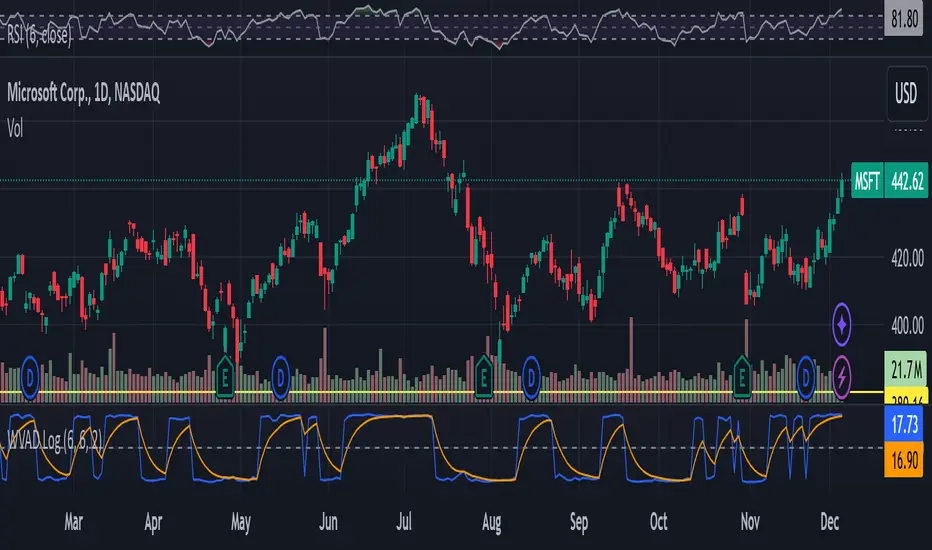Click the Mar label on time axis
Viewport: 932px width, 550px height.
(74, 522)
